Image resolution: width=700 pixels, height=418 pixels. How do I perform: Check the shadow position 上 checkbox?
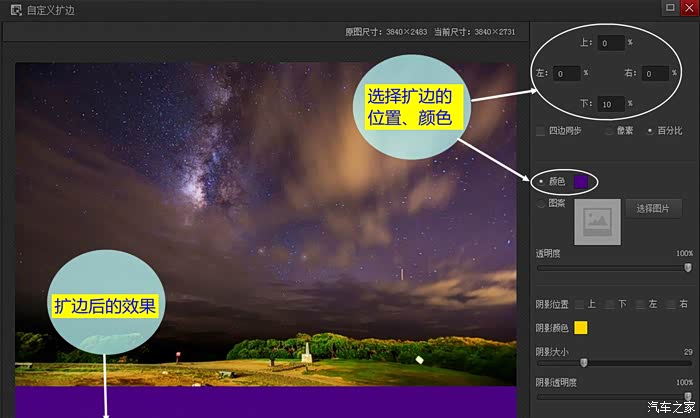point(580,304)
